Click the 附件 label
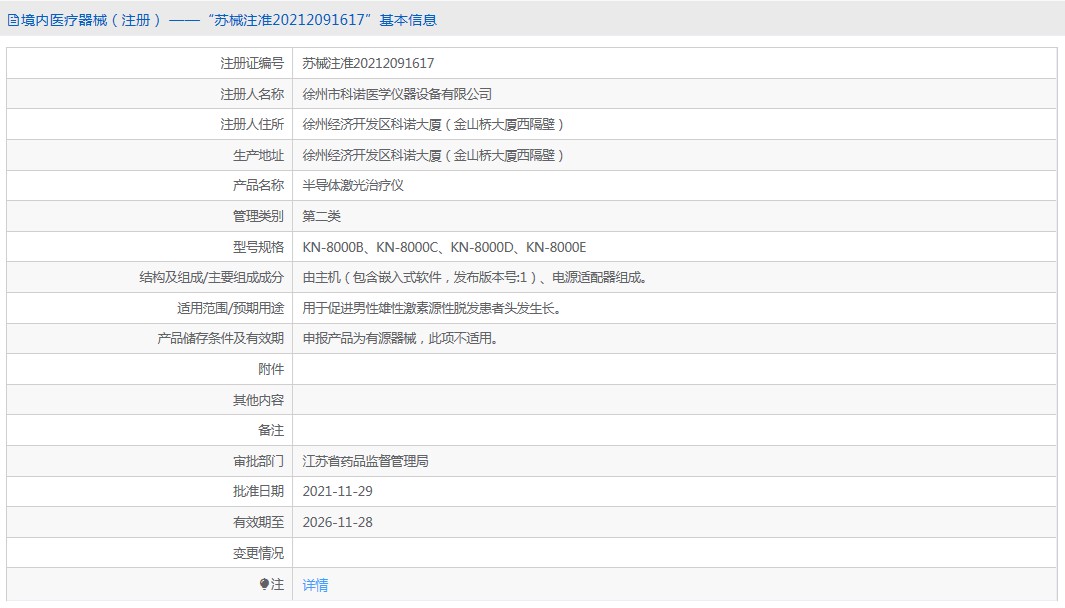 pos(271,369)
